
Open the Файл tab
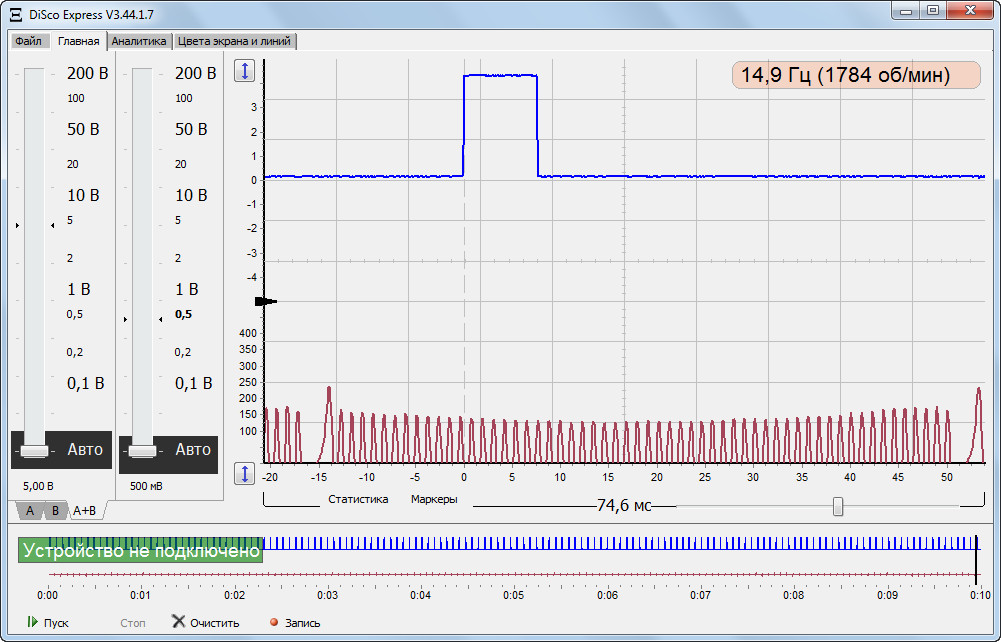click(29, 41)
